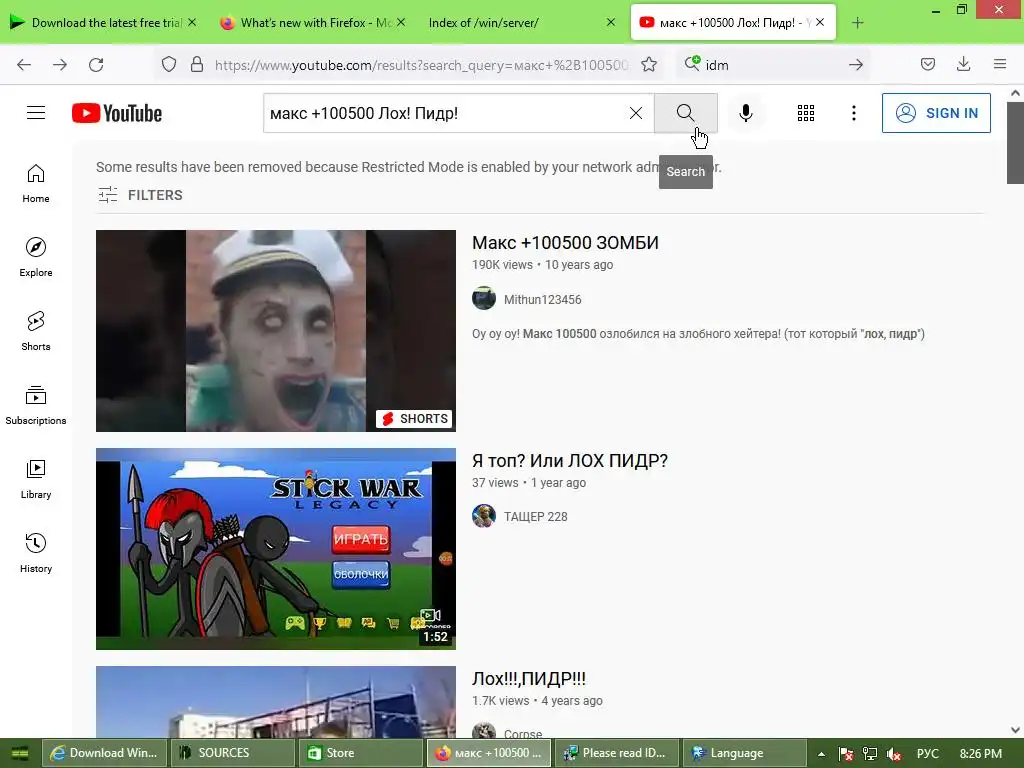1024x768 pixels.
Task: Click the third video thumbnail, Лох!!!,ПИДР!!!
Action: (x=276, y=702)
